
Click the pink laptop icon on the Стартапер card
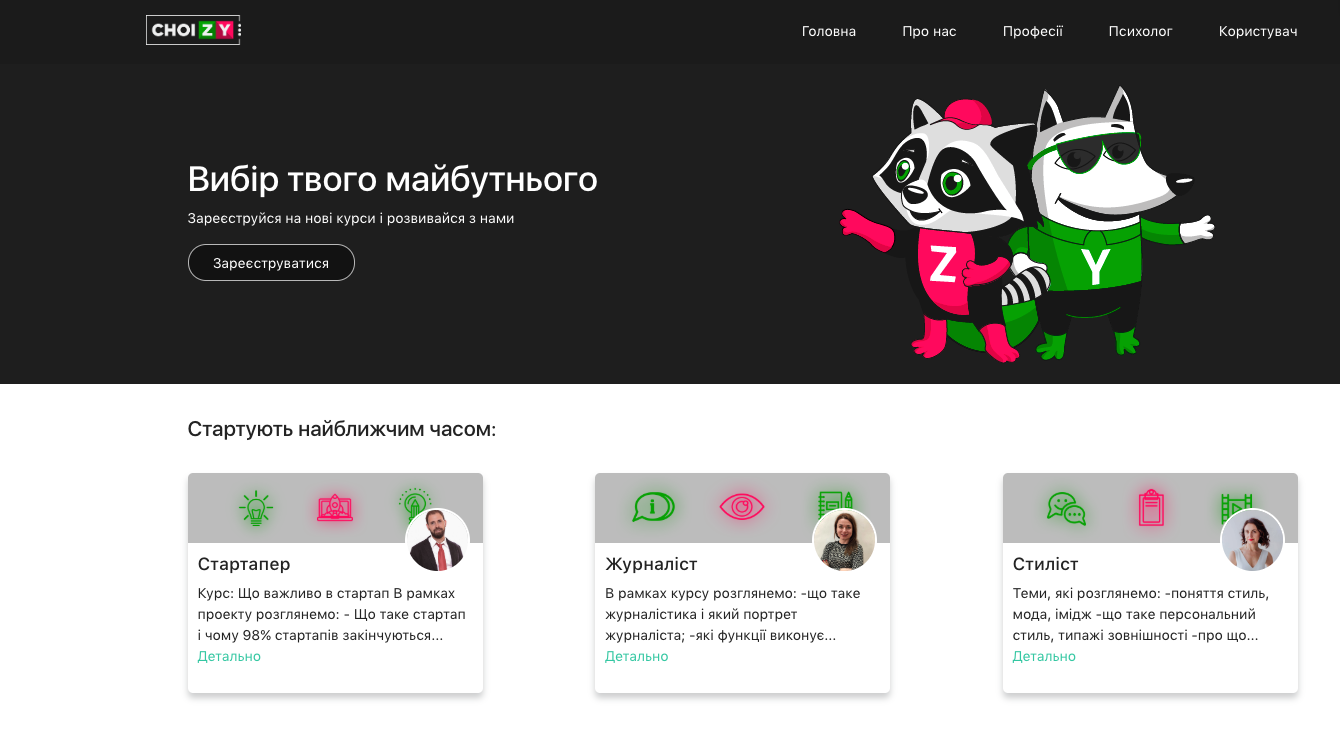point(335,508)
